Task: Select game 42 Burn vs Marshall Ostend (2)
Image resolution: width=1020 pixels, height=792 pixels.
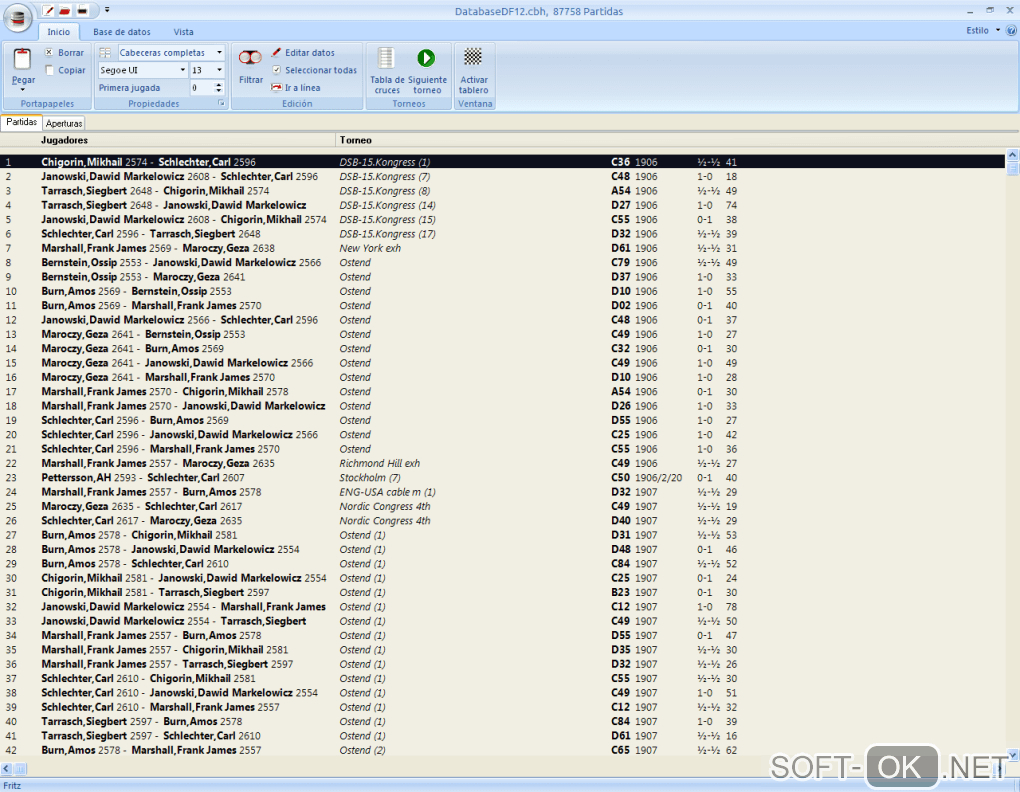Action: coord(502,750)
